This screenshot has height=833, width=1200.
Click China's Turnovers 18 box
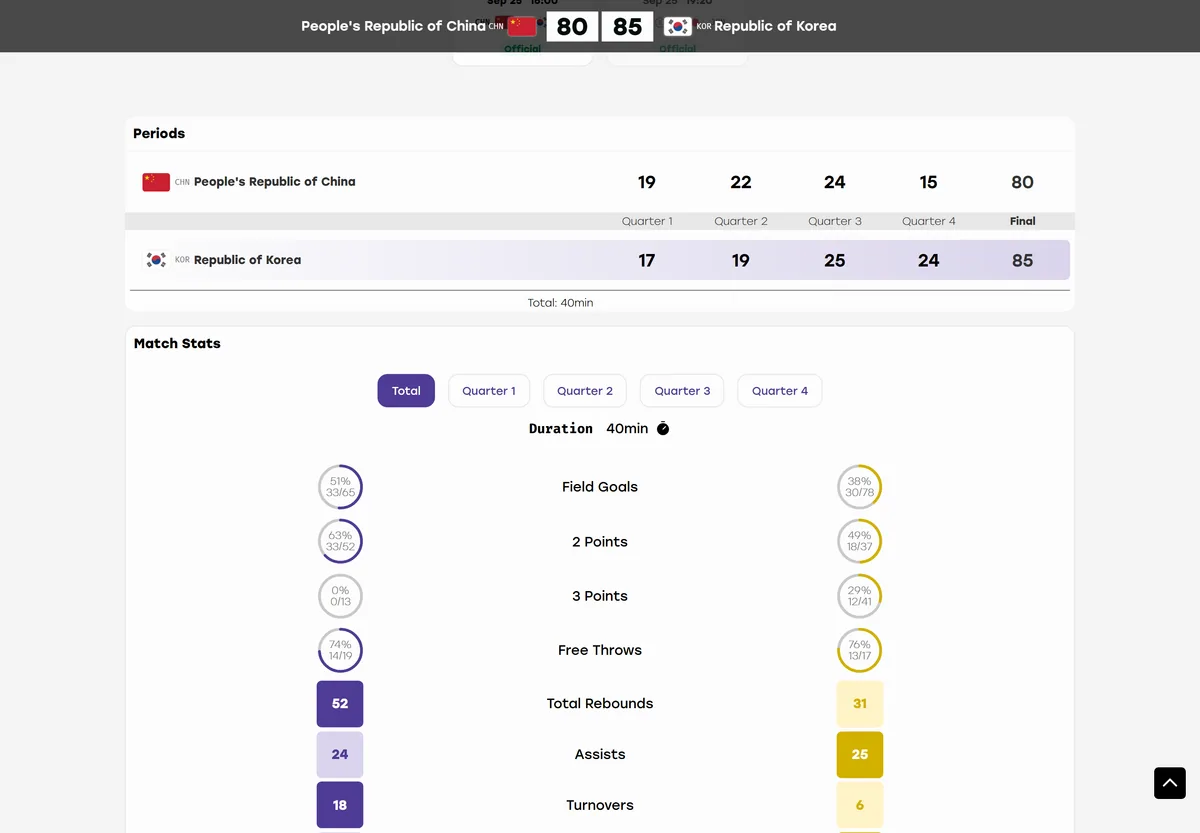click(340, 805)
